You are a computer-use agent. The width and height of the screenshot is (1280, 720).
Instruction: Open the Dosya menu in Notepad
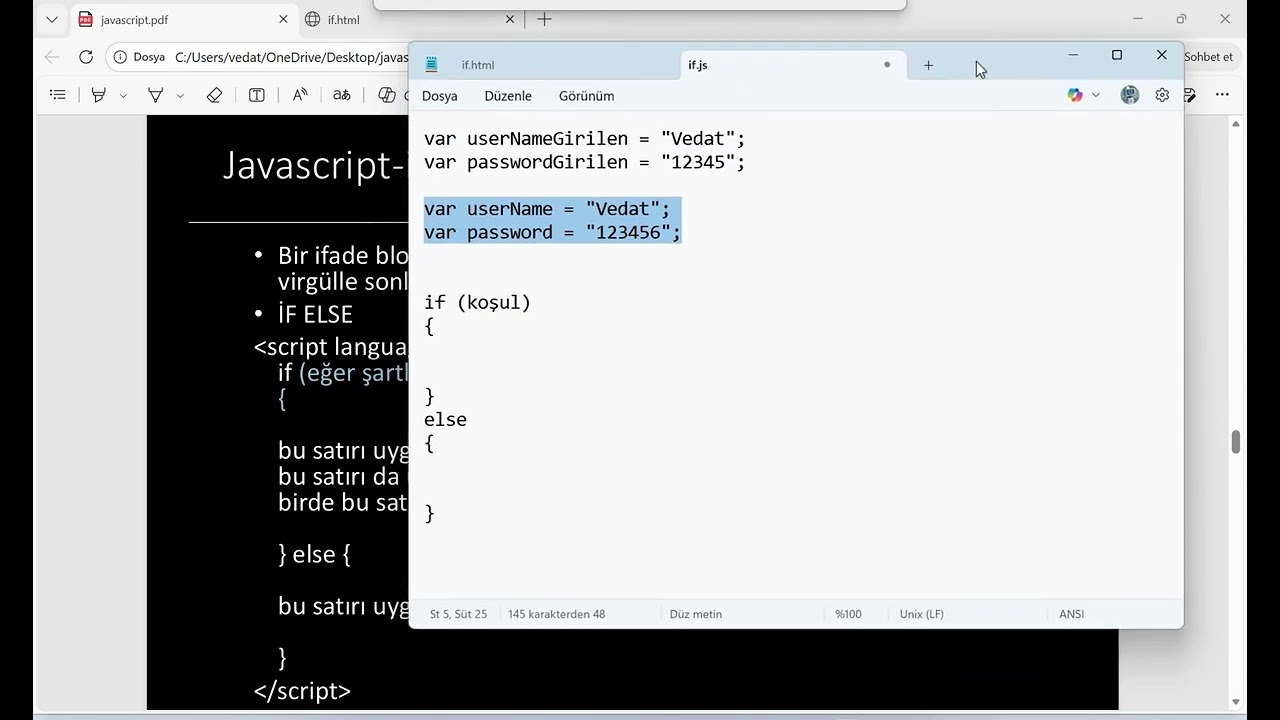coord(440,96)
